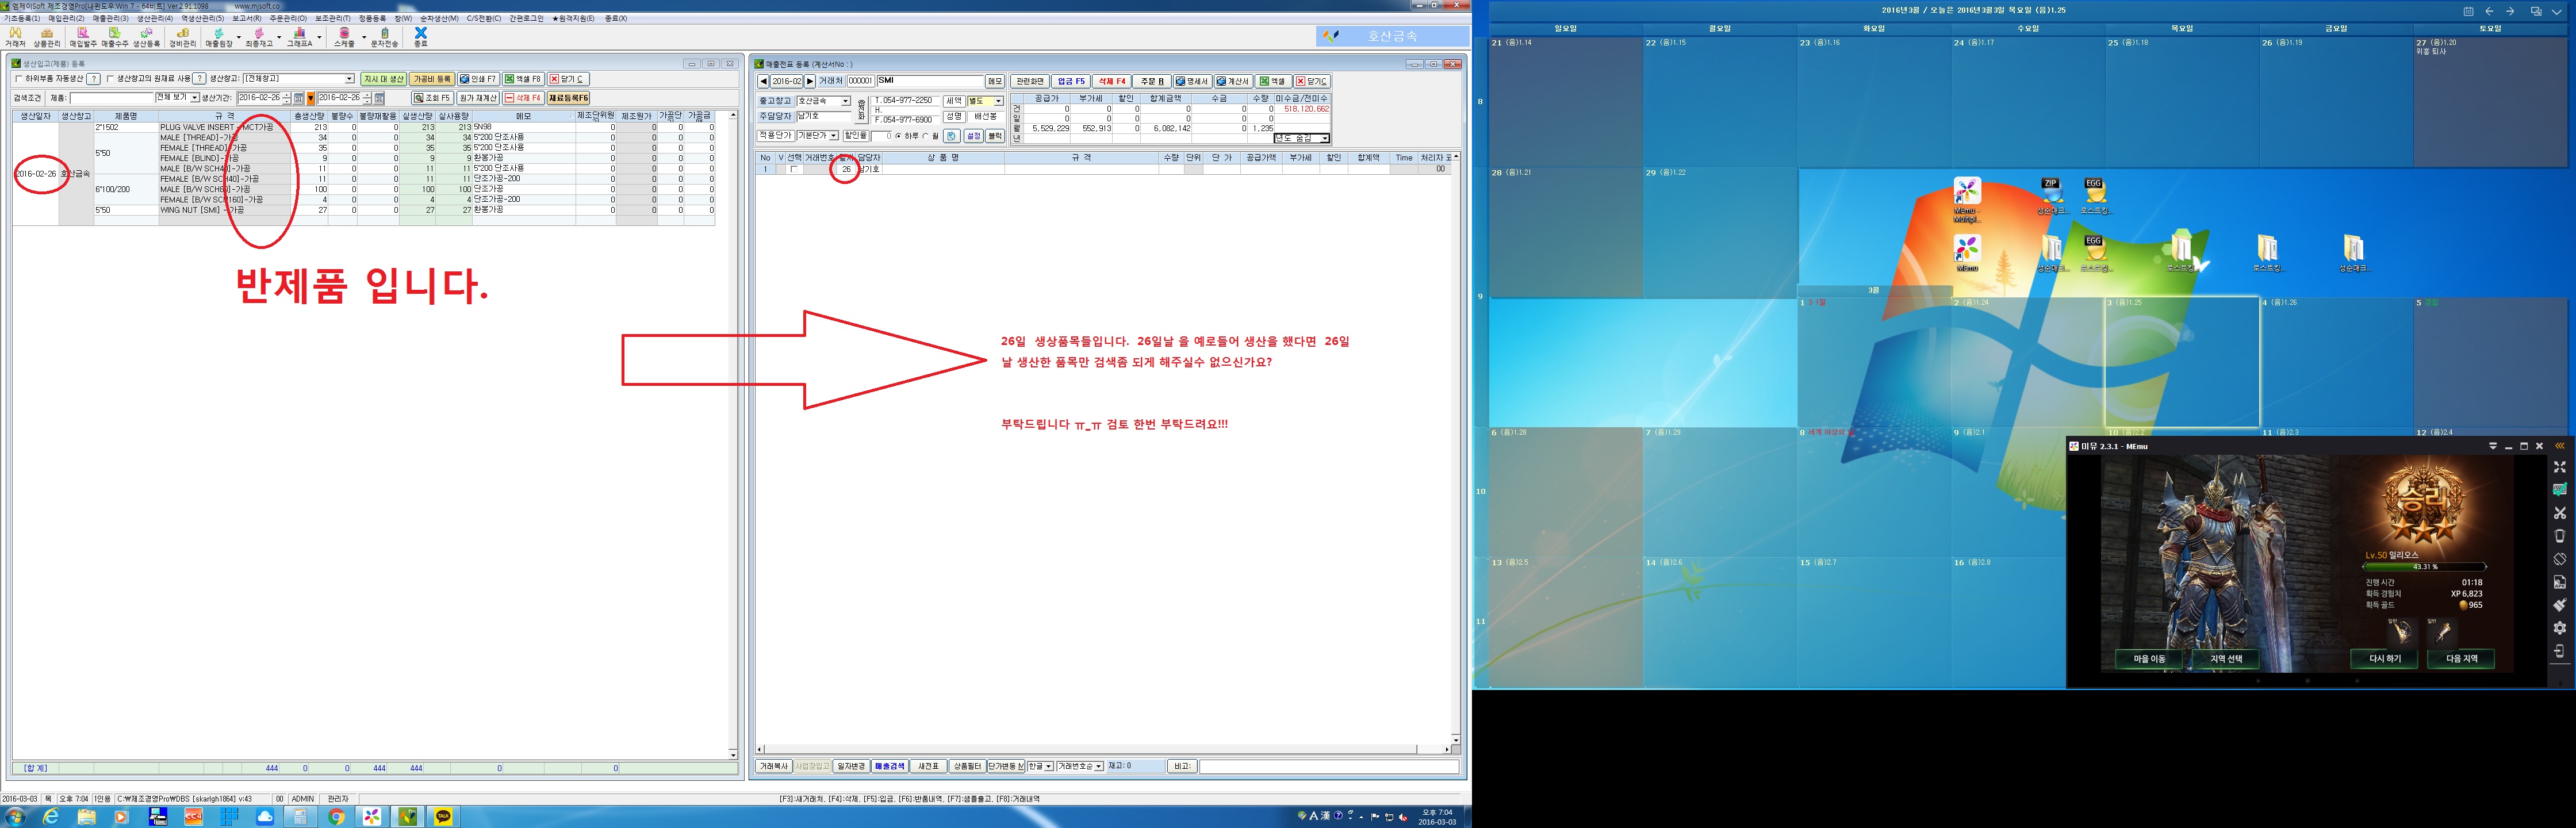
Task: Click settings gear in MEmu side toolbar
Action: coord(2559,627)
